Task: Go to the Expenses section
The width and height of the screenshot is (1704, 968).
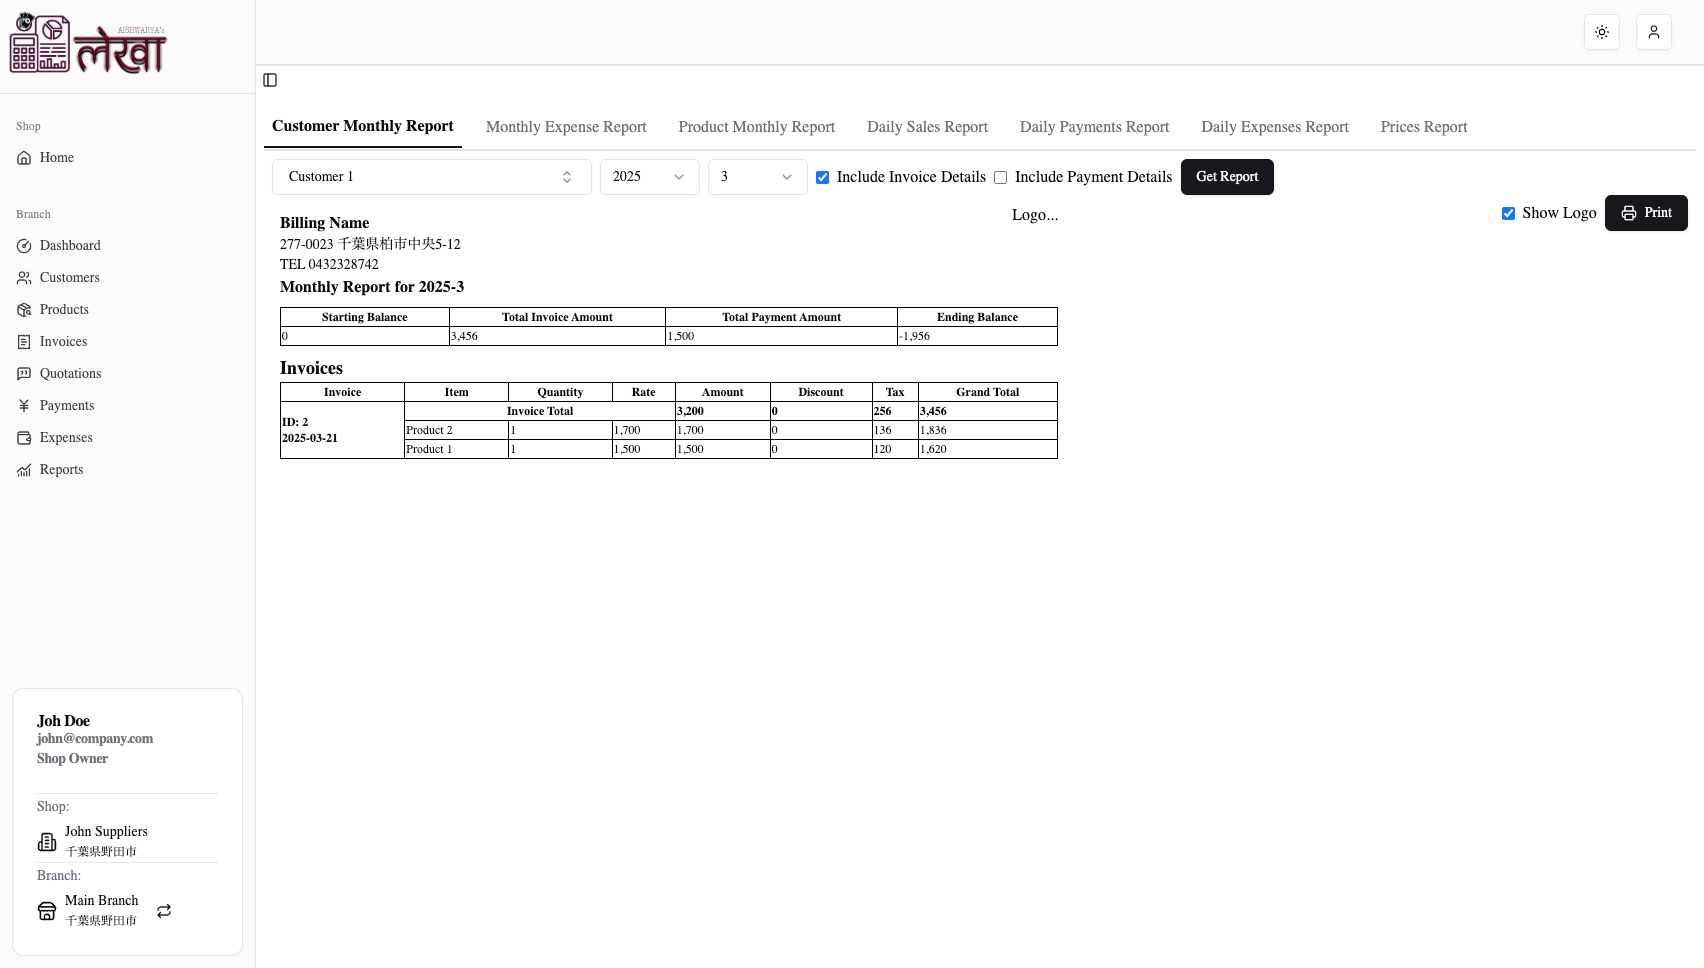Action: point(65,437)
